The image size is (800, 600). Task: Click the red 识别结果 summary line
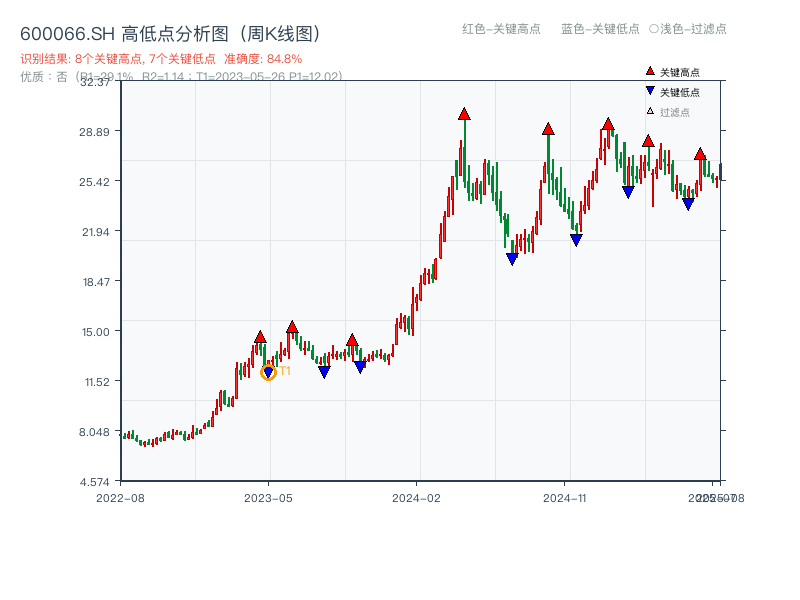tap(161, 59)
